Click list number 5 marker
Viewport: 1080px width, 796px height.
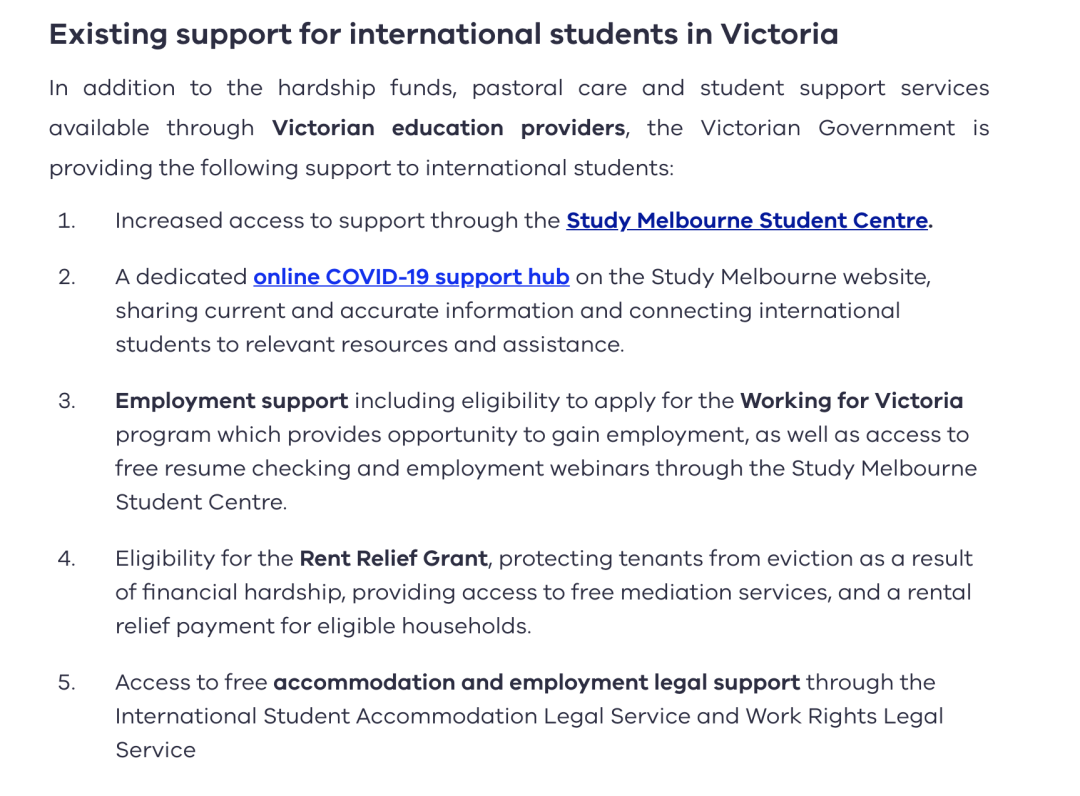point(67,682)
